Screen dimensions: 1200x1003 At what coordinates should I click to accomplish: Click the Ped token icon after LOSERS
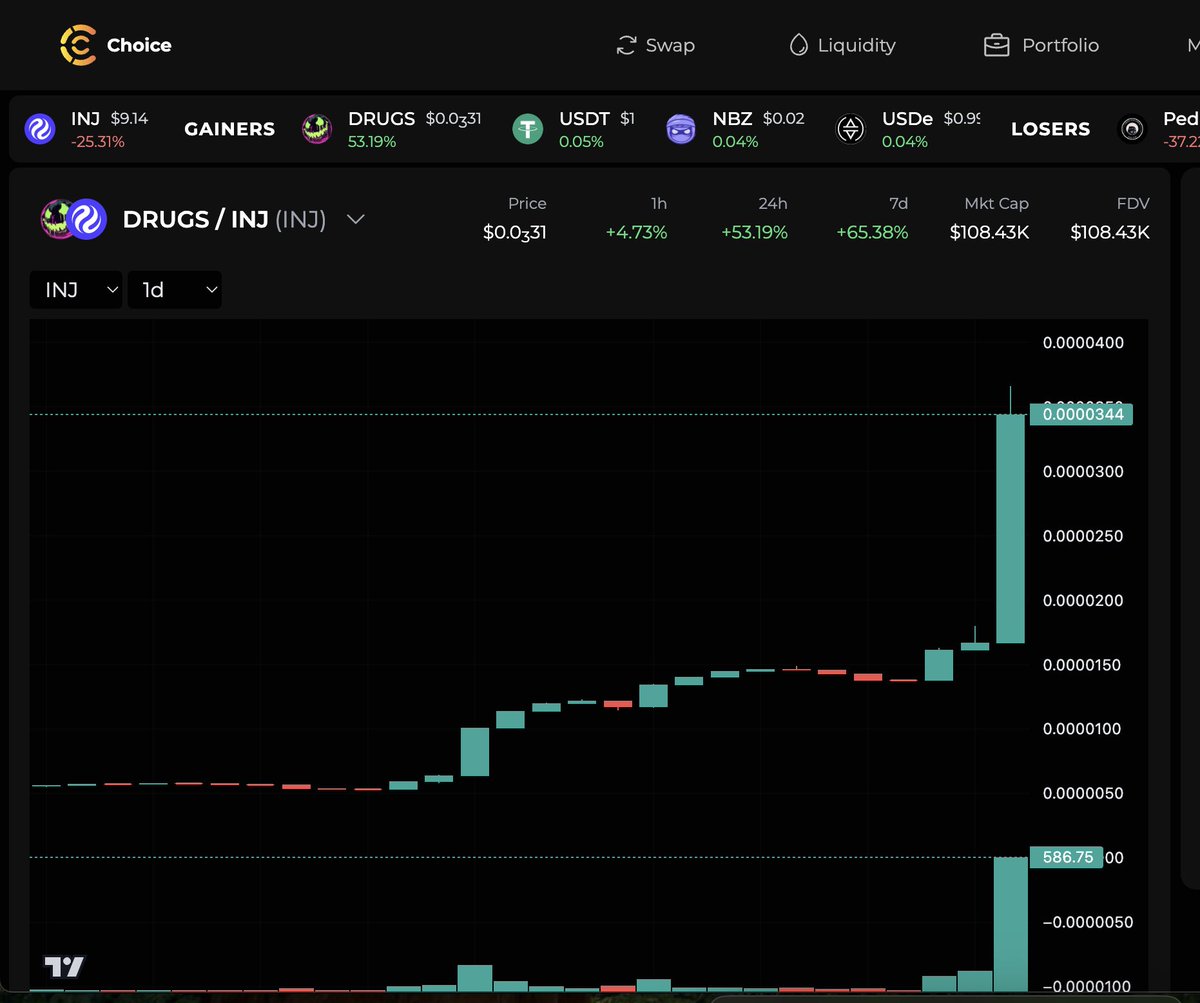point(1132,129)
